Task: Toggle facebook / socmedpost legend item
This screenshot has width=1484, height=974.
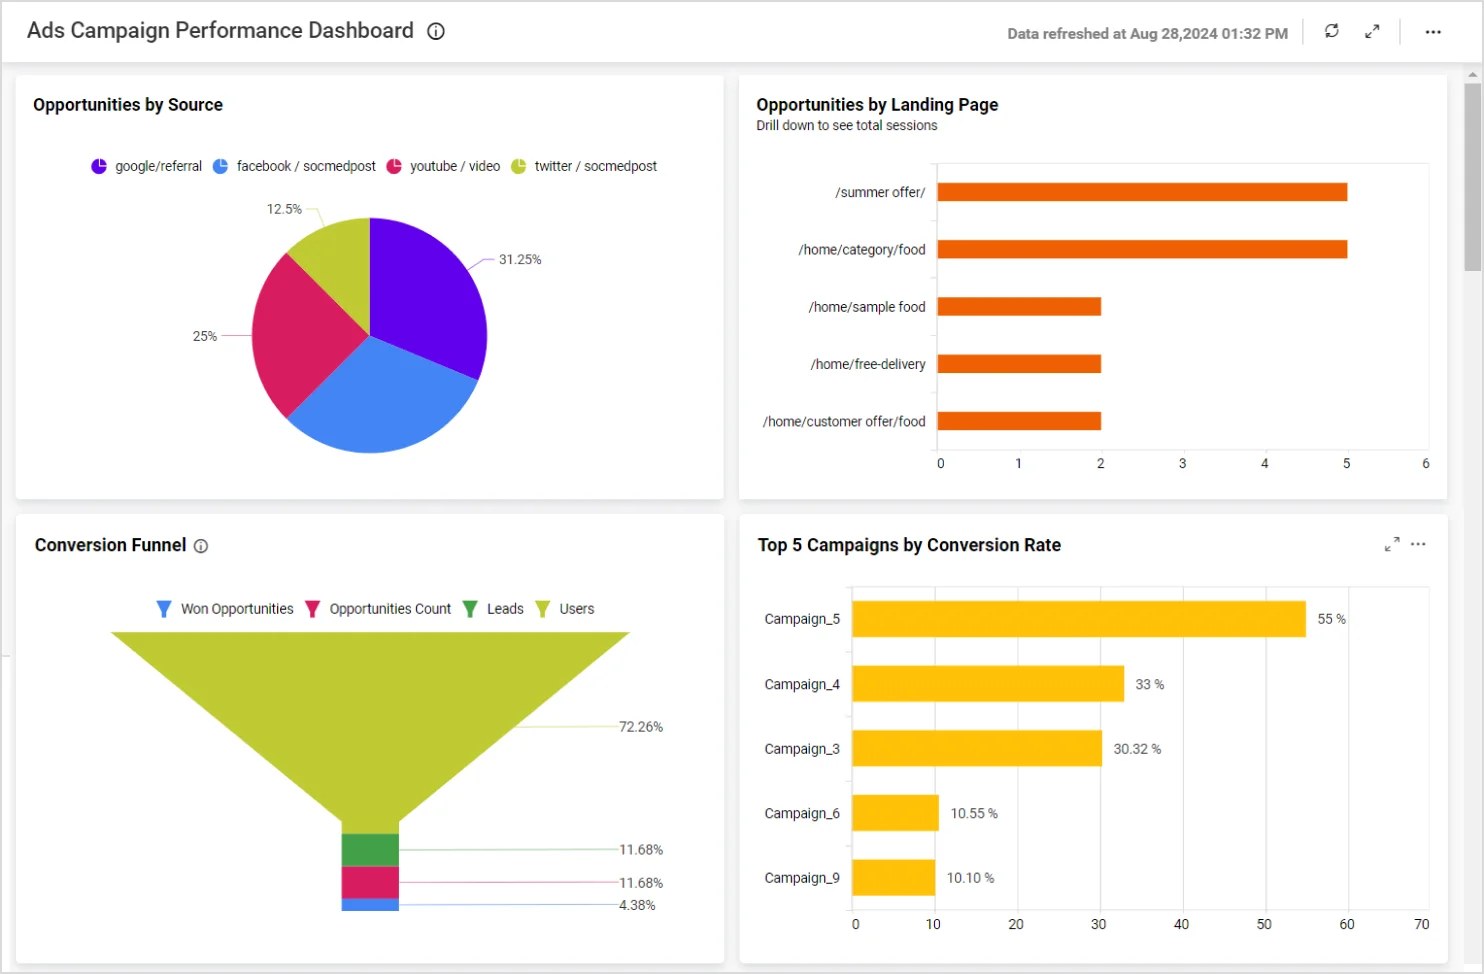Action: coord(295,166)
